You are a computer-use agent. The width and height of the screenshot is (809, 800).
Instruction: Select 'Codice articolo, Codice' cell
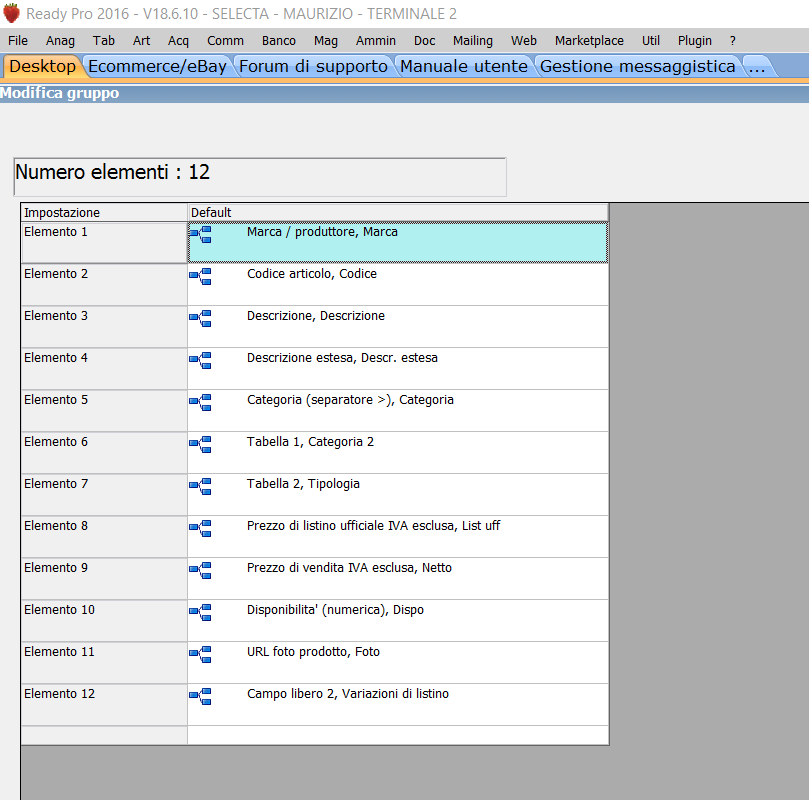(398, 285)
